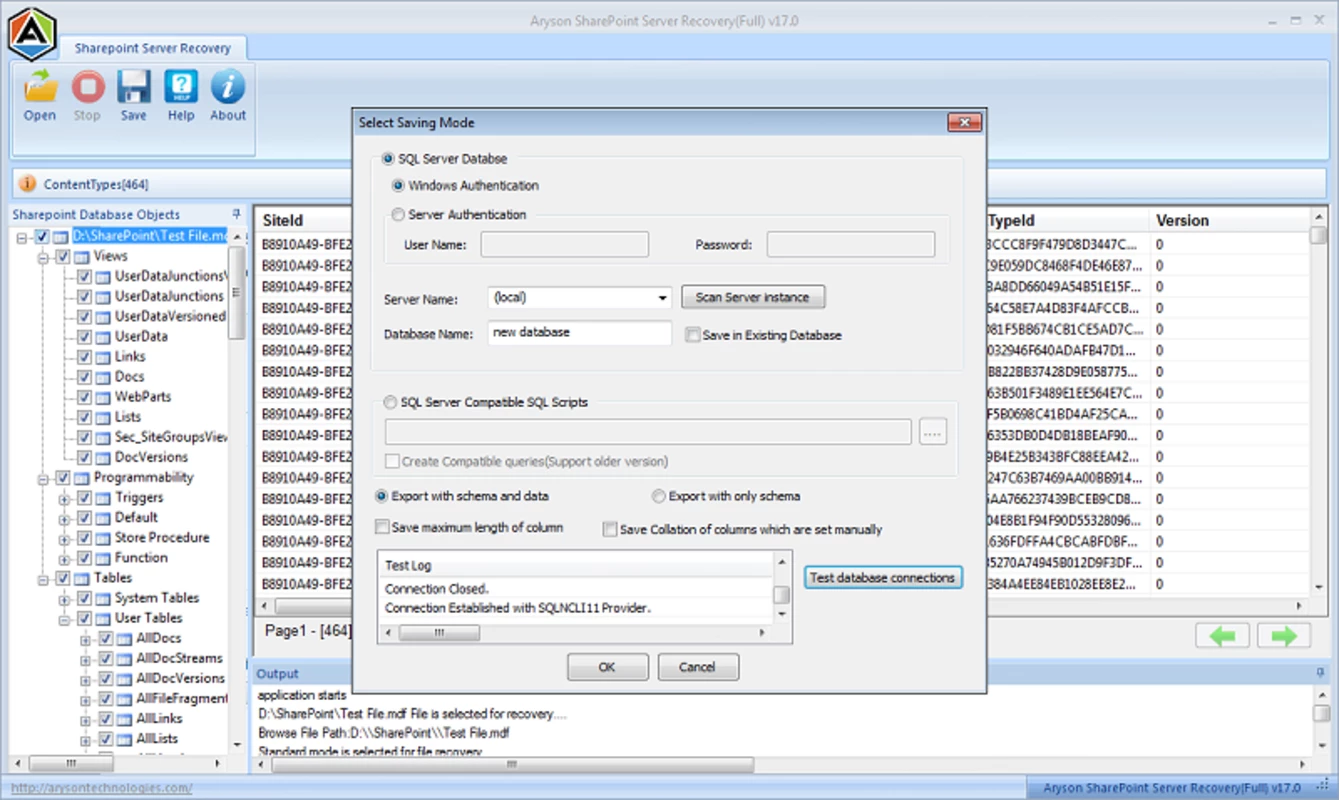Enable Save maximum length of column
1339x800 pixels.
(x=382, y=527)
